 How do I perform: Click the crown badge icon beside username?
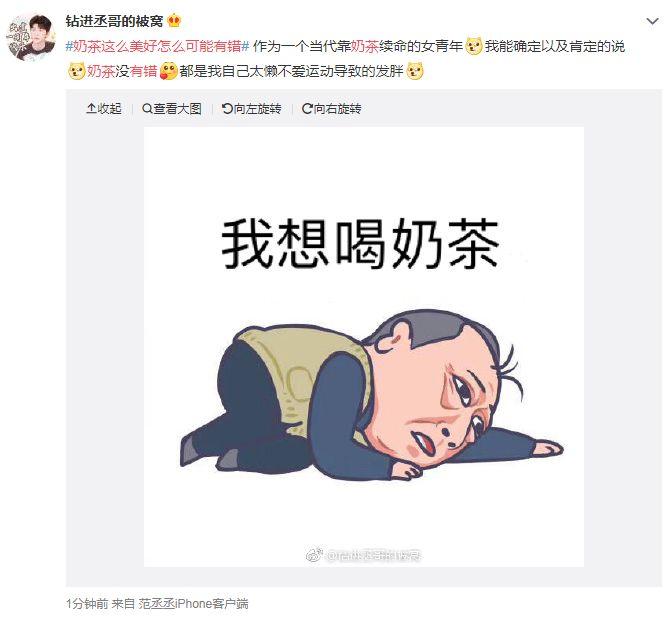[x=174, y=20]
